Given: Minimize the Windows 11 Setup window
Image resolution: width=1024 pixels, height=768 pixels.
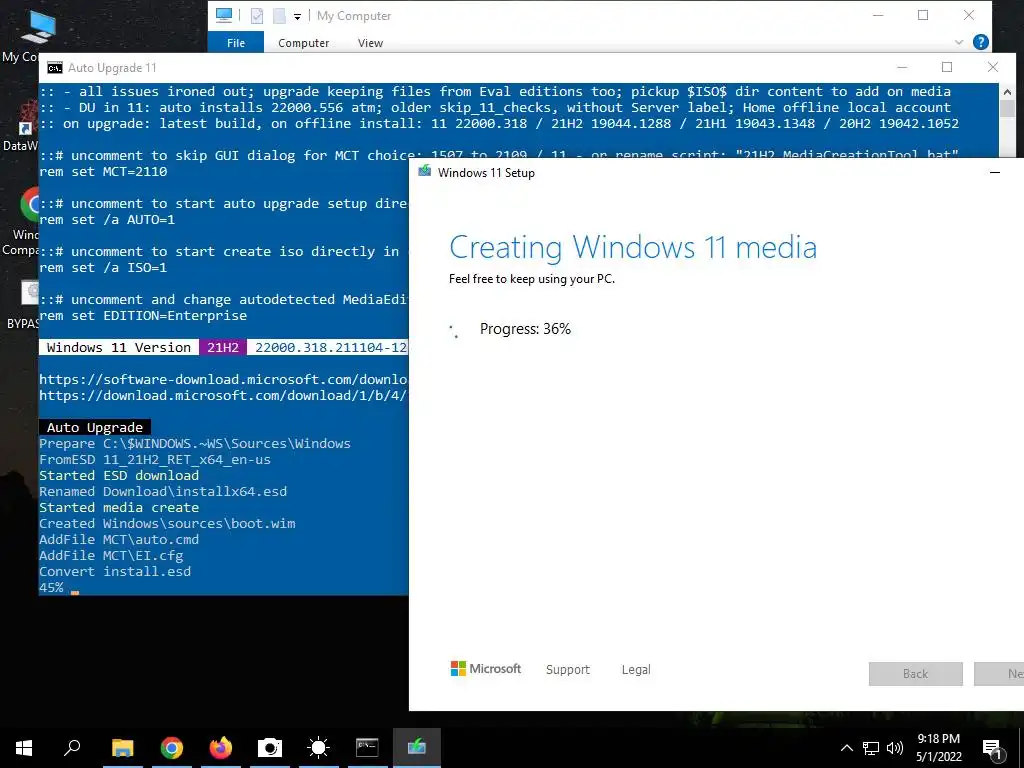Looking at the screenshot, I should pyautogui.click(x=995, y=172).
